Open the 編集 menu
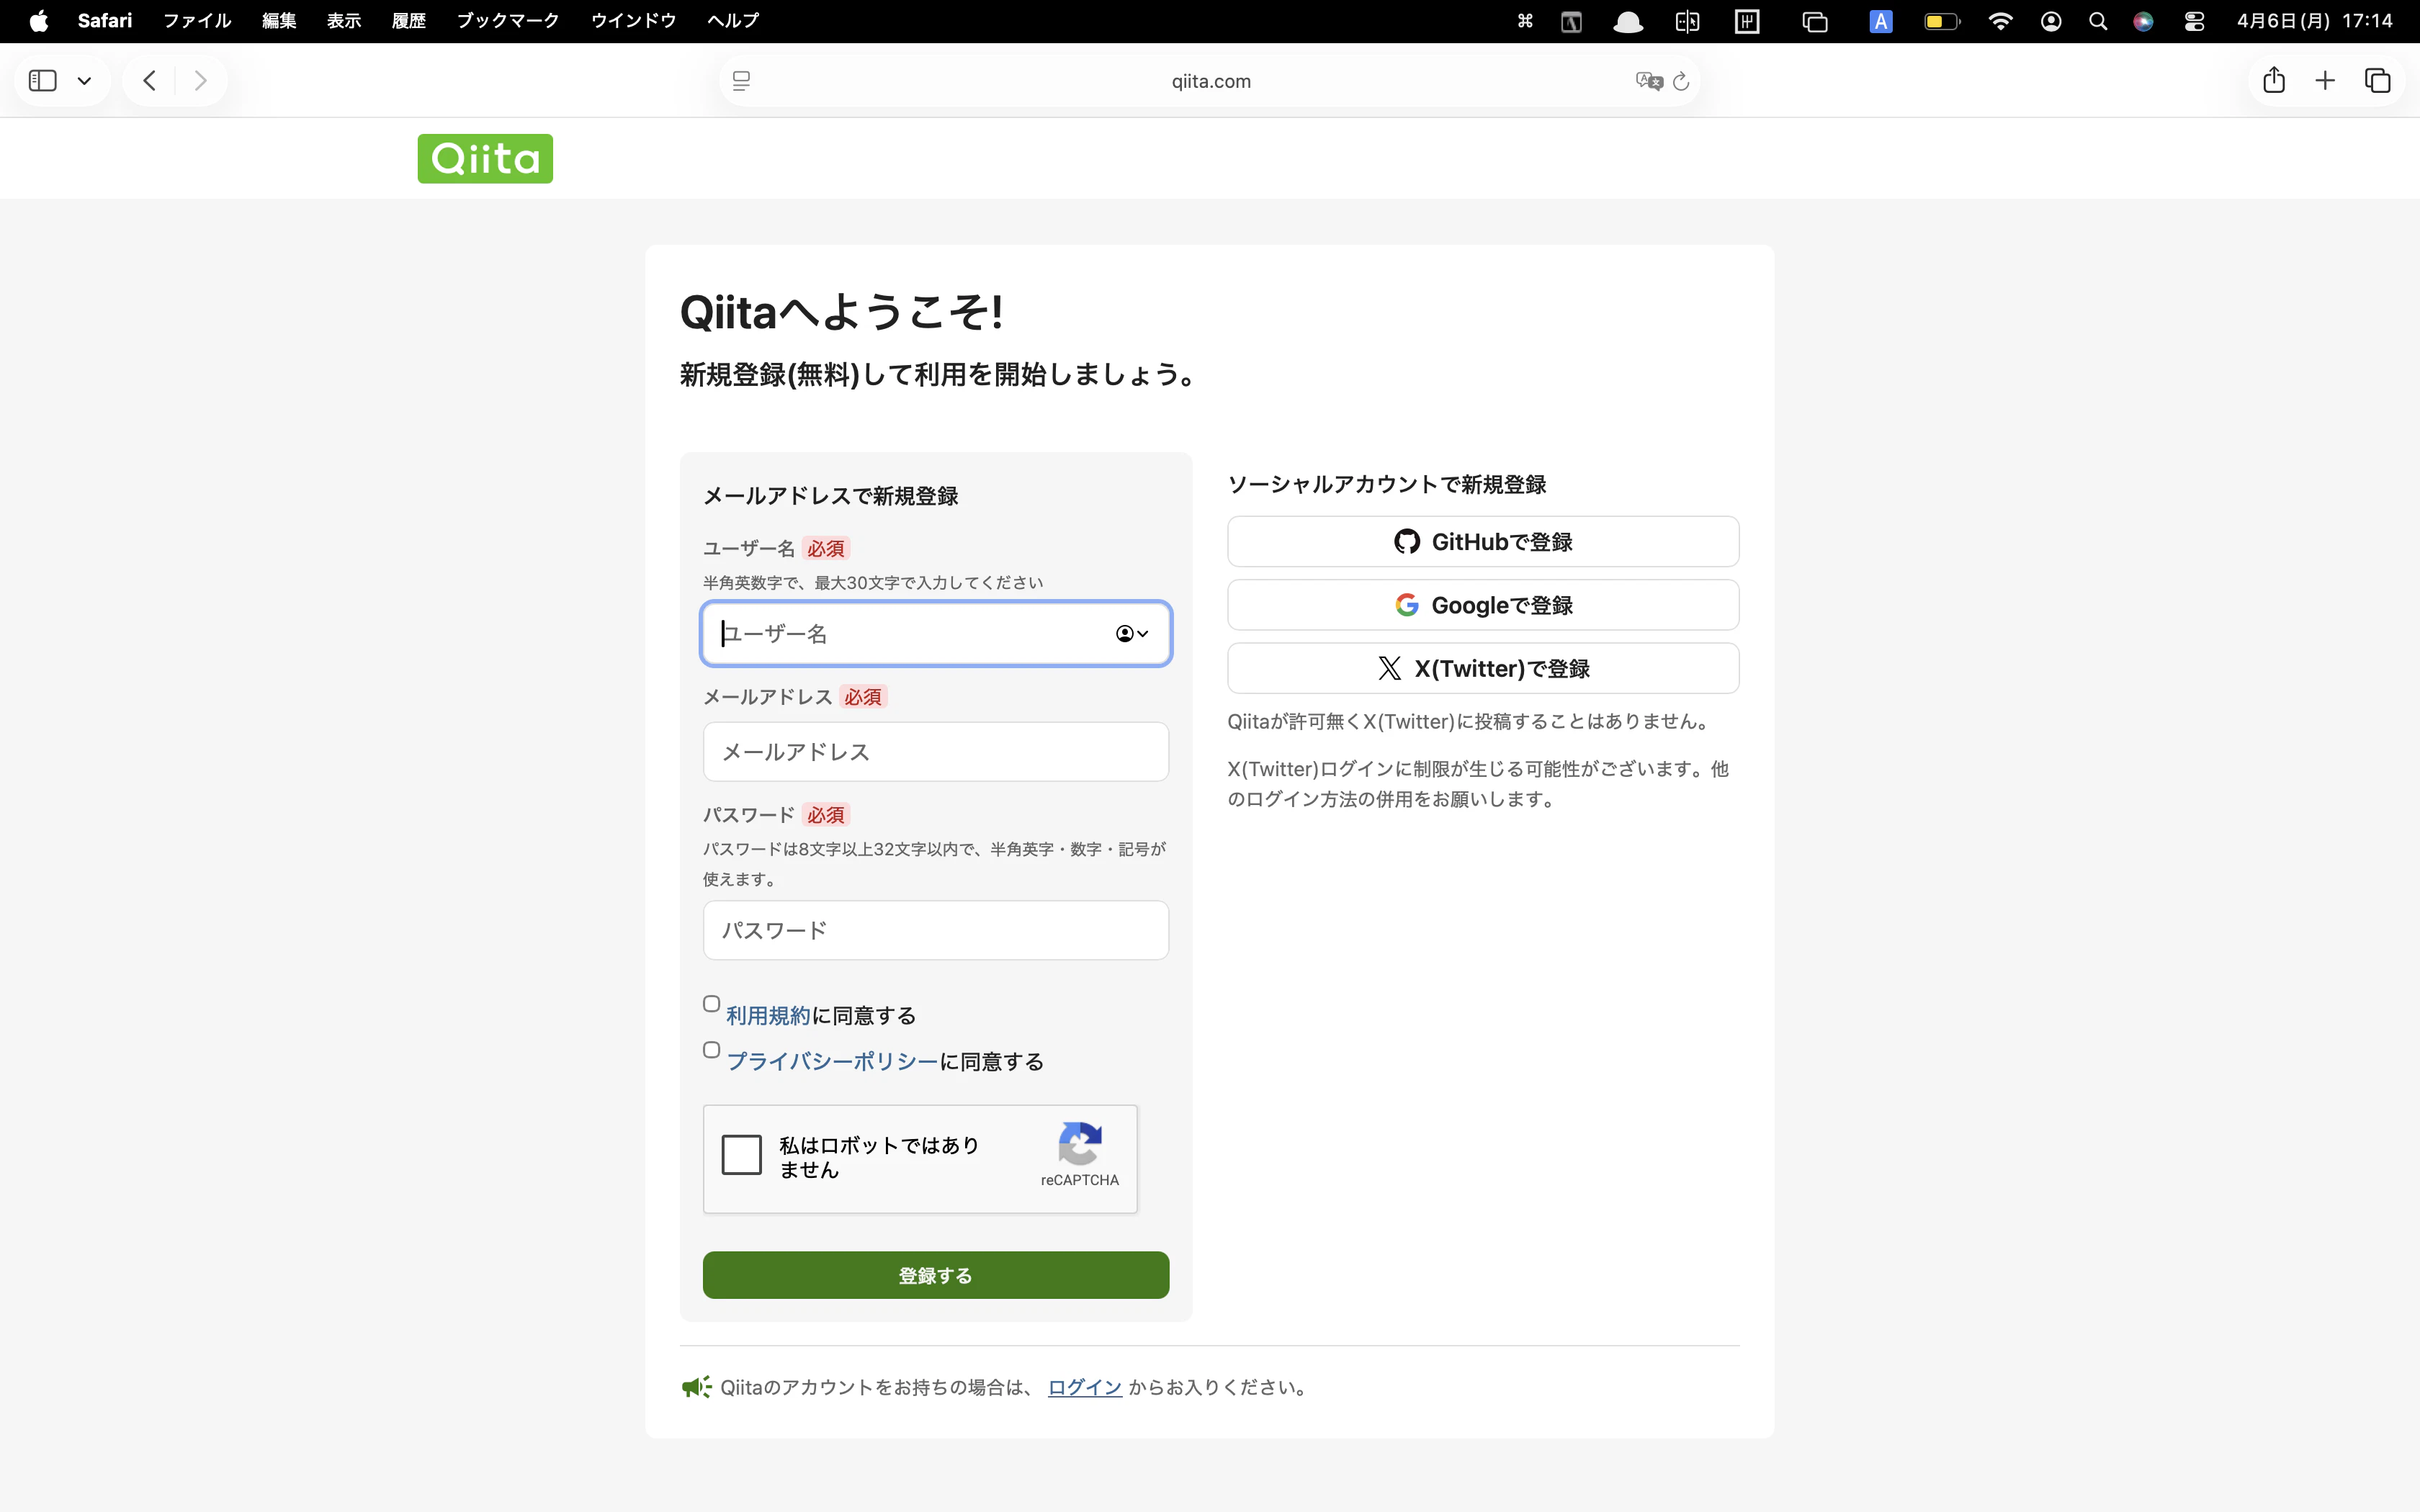 click(x=279, y=21)
